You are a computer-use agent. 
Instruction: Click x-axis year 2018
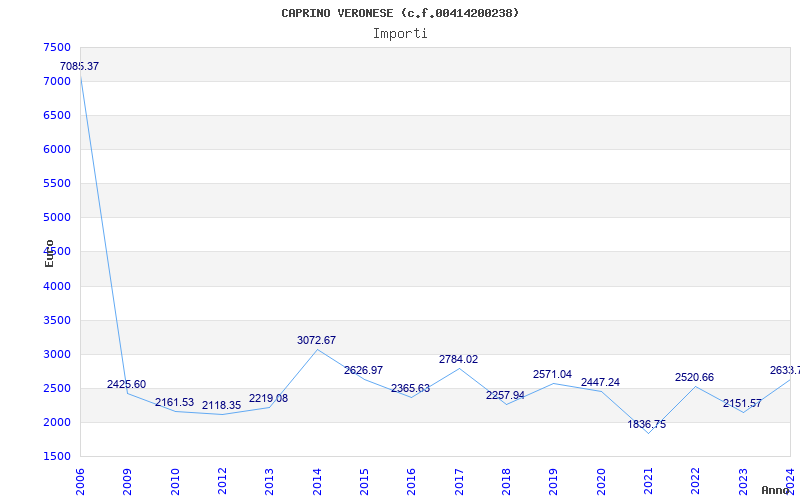(506, 482)
